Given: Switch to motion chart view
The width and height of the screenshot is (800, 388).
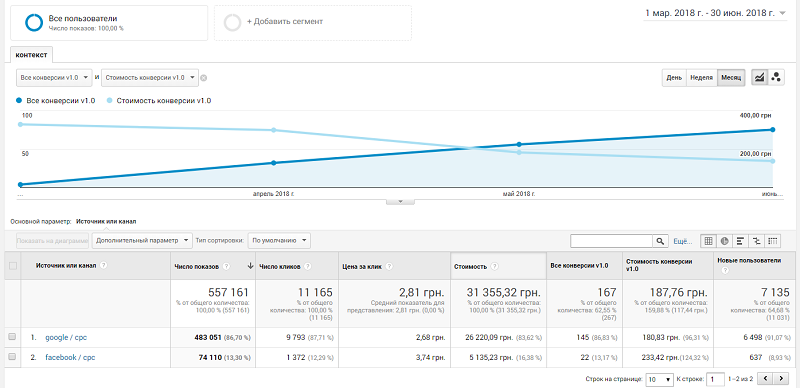Looking at the screenshot, I should click(x=776, y=78).
